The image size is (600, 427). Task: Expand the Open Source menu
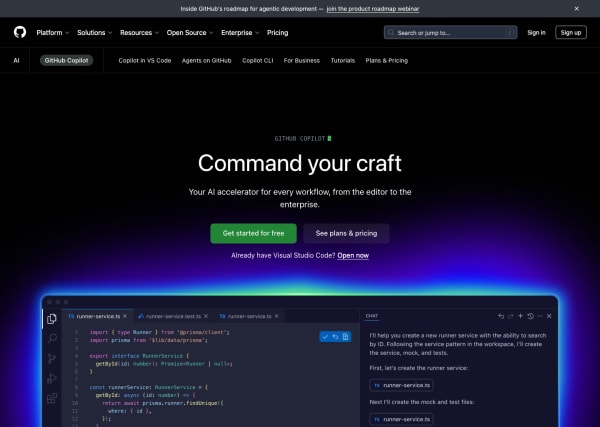pyautogui.click(x=190, y=33)
